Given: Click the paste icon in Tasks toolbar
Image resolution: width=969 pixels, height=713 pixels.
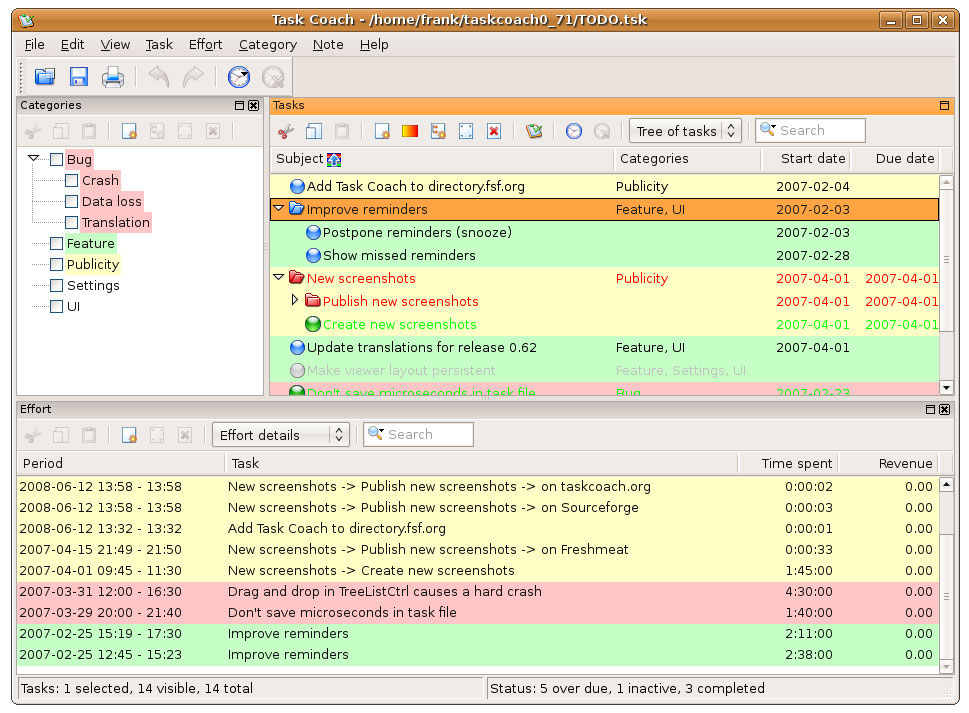Looking at the screenshot, I should click(342, 131).
